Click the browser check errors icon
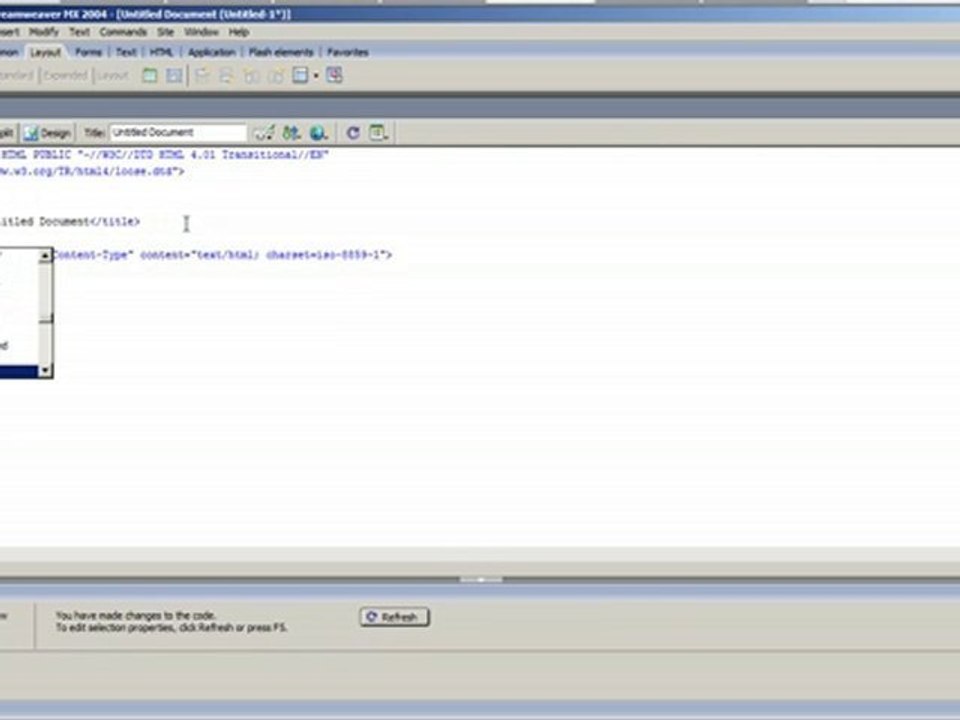This screenshot has height=720, width=960. pos(264,132)
